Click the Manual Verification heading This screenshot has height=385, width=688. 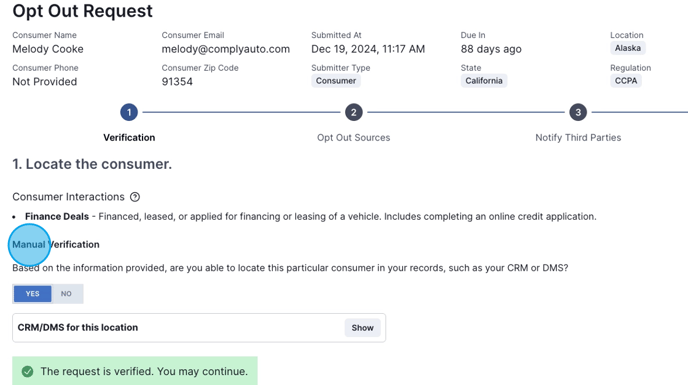[x=56, y=245]
